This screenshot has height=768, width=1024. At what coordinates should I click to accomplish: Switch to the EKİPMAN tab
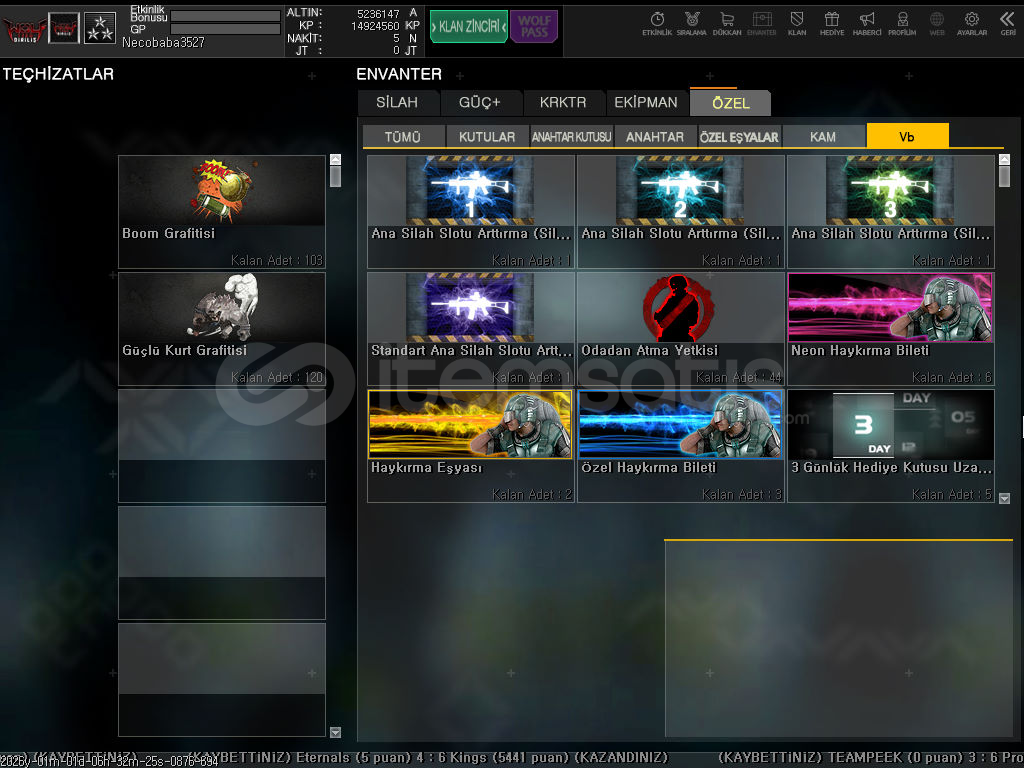tap(646, 103)
